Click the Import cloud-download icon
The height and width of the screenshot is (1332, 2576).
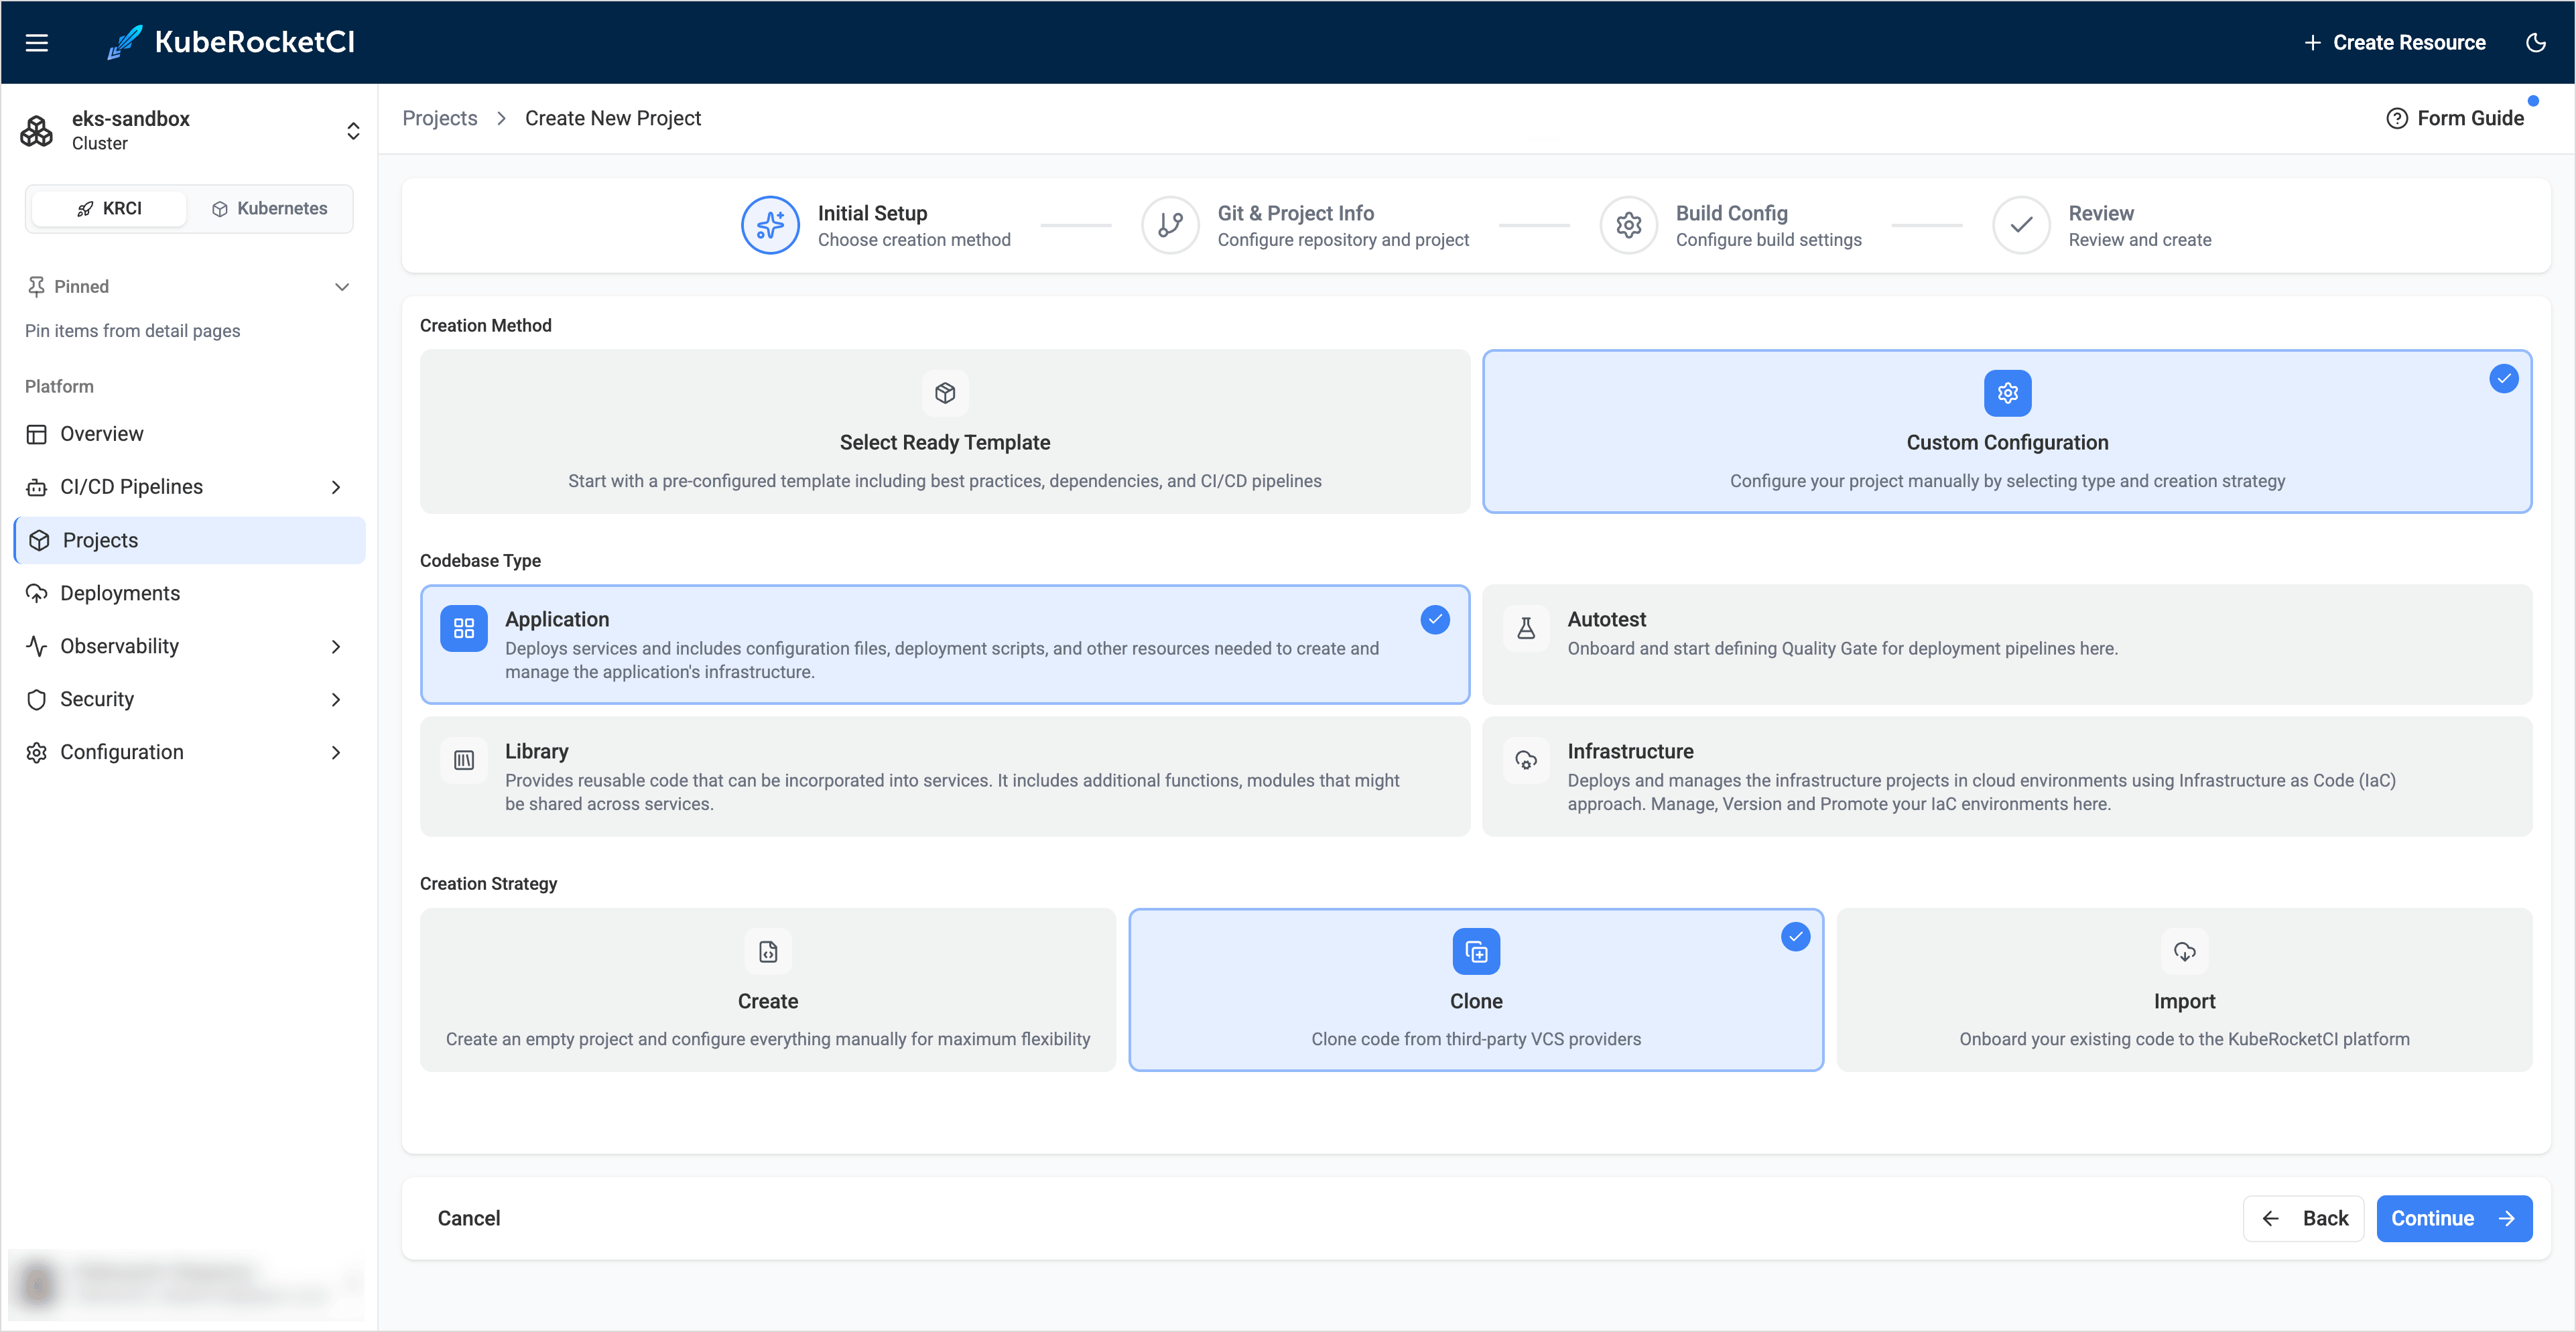(2184, 952)
